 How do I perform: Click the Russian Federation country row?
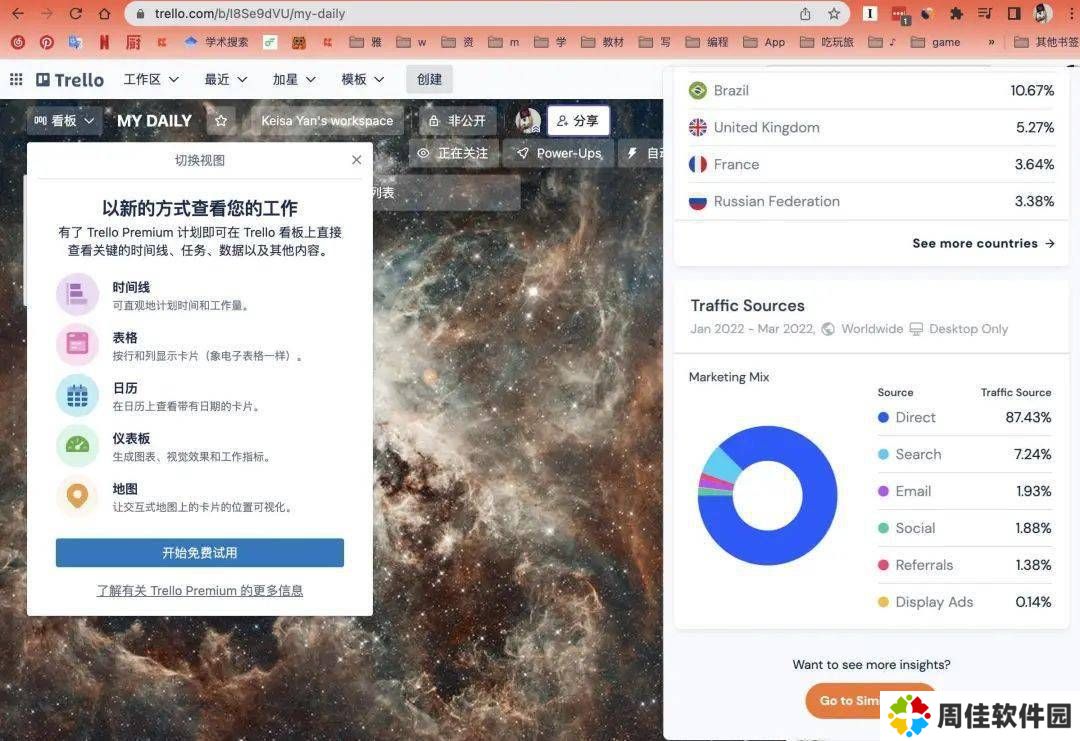tap(871, 202)
